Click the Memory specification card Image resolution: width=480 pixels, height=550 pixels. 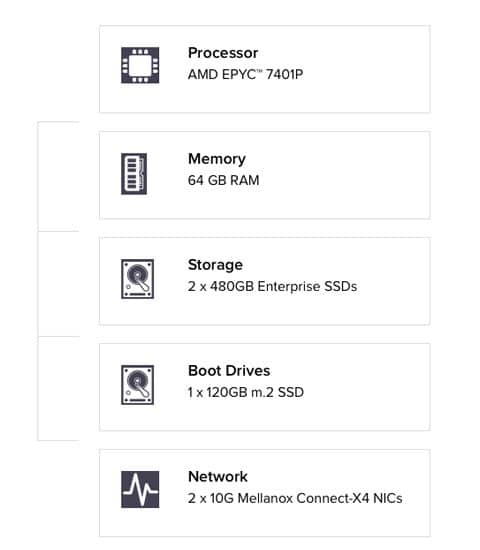(x=265, y=175)
